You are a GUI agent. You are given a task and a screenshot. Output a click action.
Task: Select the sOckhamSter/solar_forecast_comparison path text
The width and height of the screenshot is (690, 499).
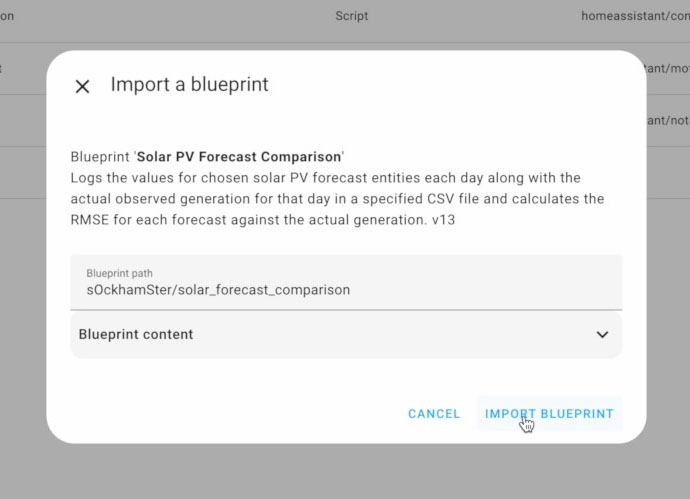pos(218,290)
